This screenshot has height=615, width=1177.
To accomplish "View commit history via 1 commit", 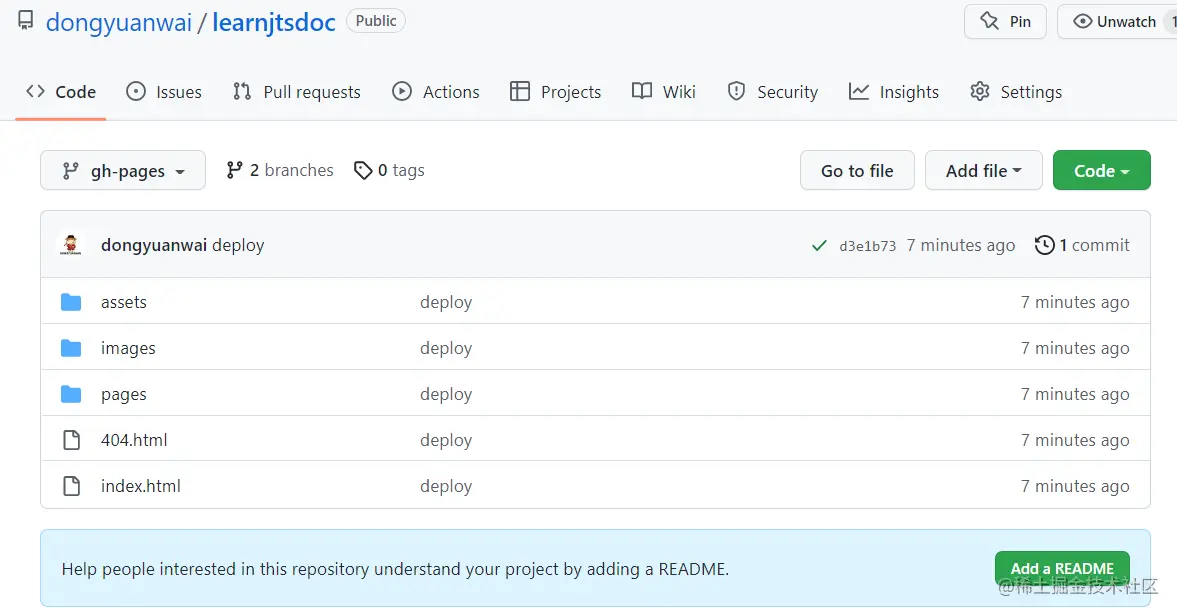I will [1082, 245].
